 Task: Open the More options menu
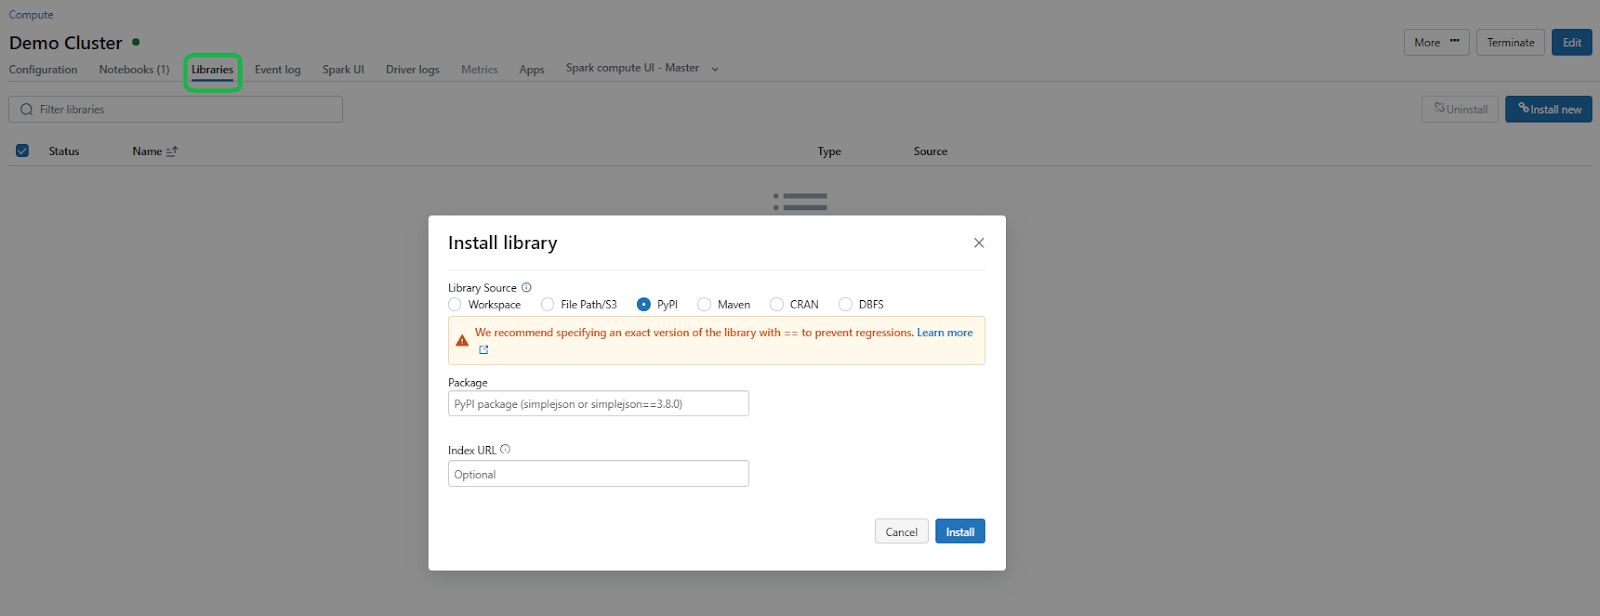1436,43
